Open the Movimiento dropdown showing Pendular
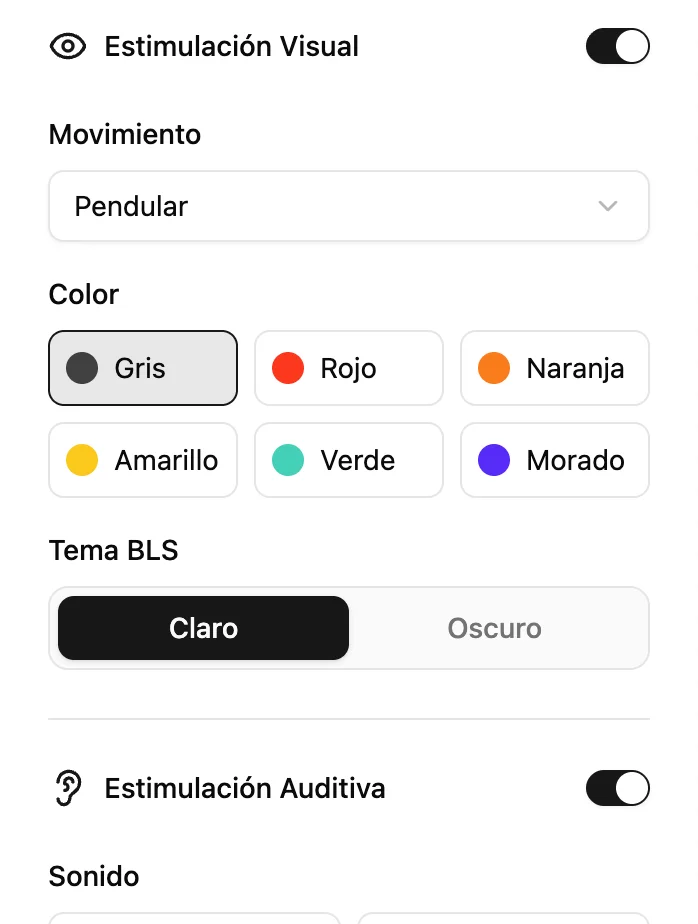The width and height of the screenshot is (698, 924). 348,206
